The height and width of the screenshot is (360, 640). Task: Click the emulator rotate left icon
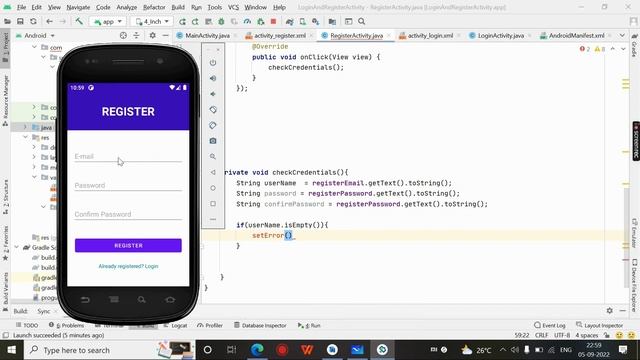213,110
